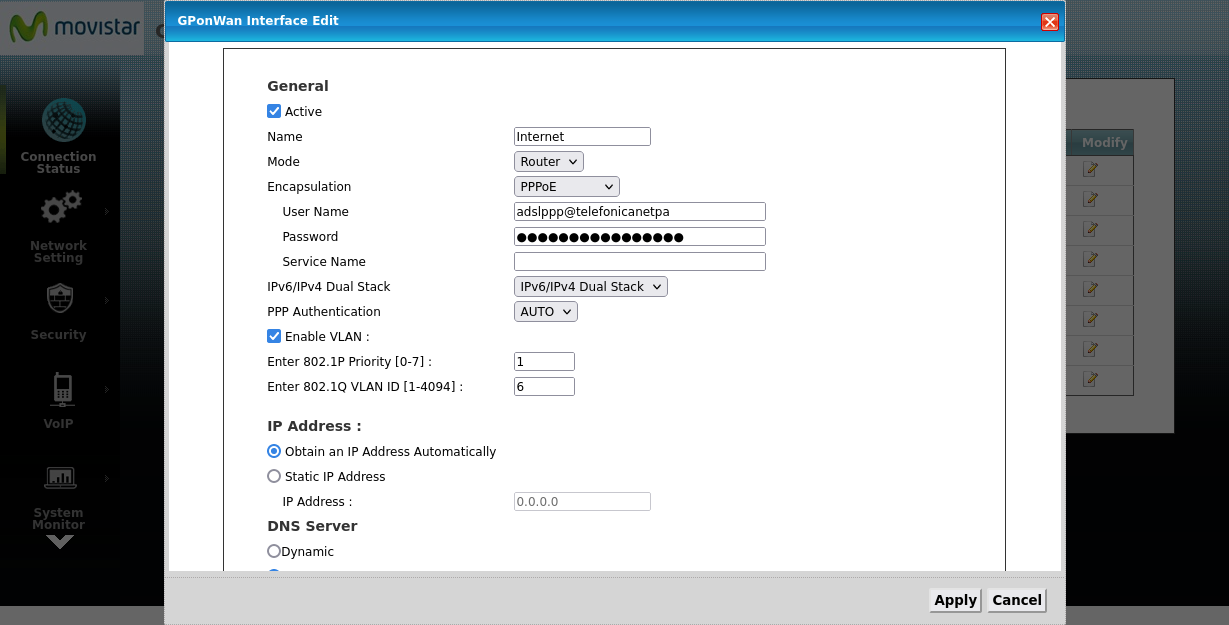Close the GPonWan Interface Edit dialog

pyautogui.click(x=1049, y=22)
